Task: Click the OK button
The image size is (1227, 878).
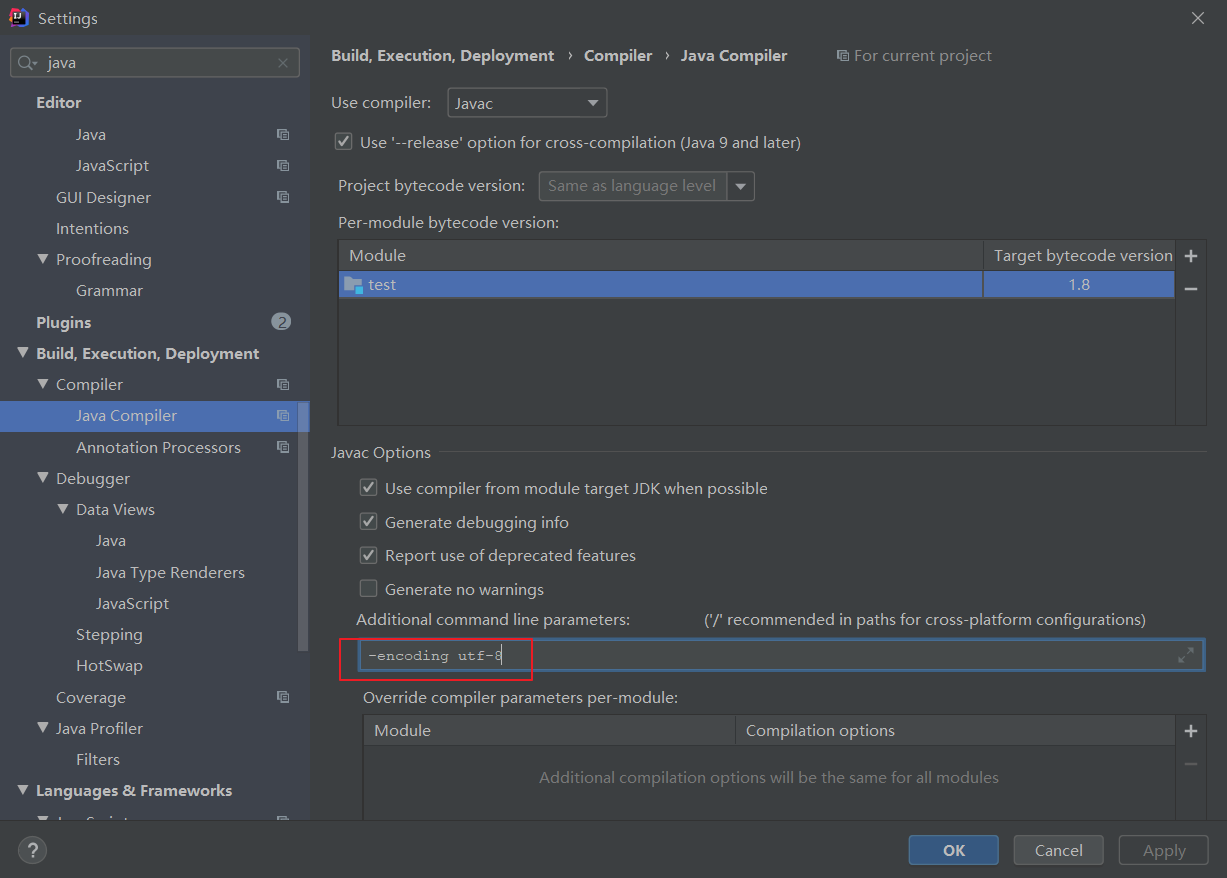Action: (954, 850)
